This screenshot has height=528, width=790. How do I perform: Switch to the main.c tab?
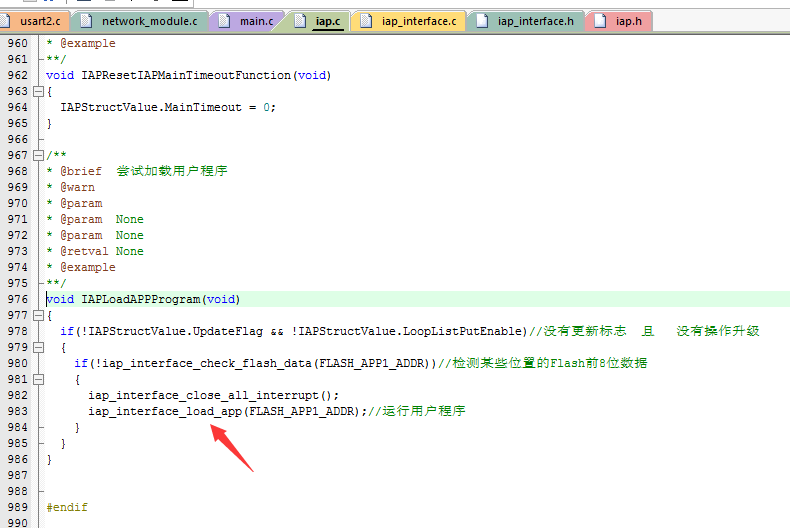coord(249,21)
